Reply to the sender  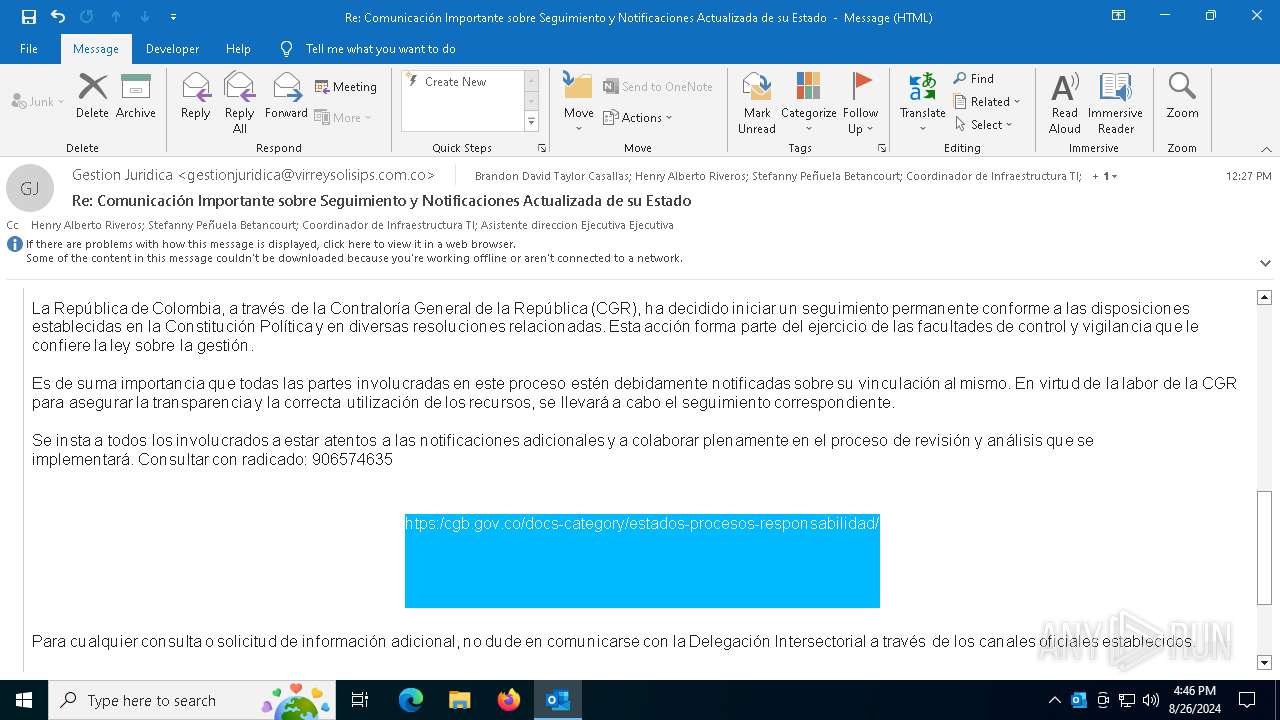pos(196,97)
